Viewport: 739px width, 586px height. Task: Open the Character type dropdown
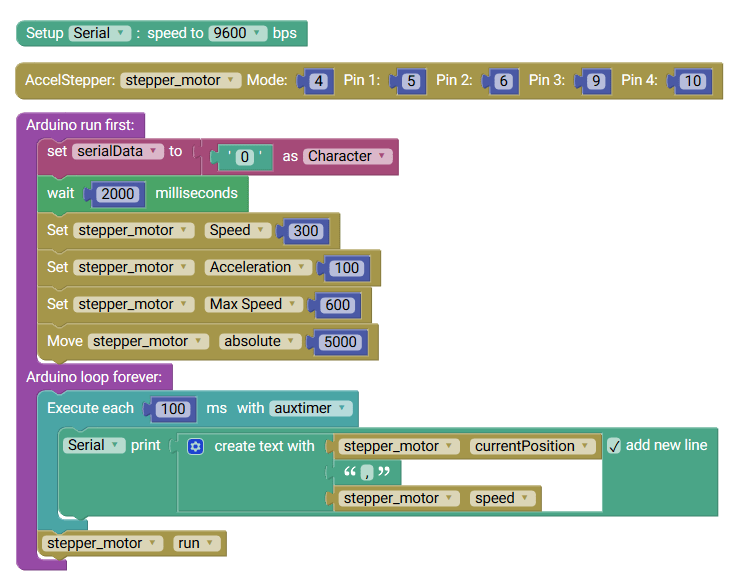coord(348,156)
